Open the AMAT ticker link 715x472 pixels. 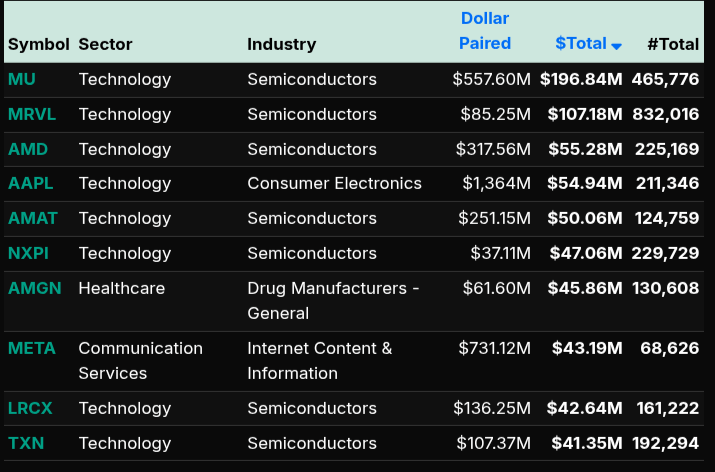point(31,218)
